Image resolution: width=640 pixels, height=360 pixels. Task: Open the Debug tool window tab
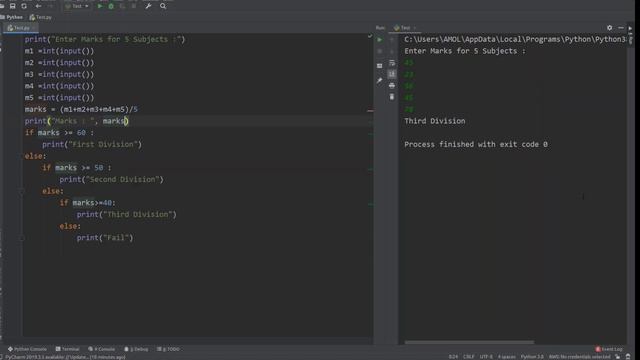pyautogui.click(x=136, y=349)
